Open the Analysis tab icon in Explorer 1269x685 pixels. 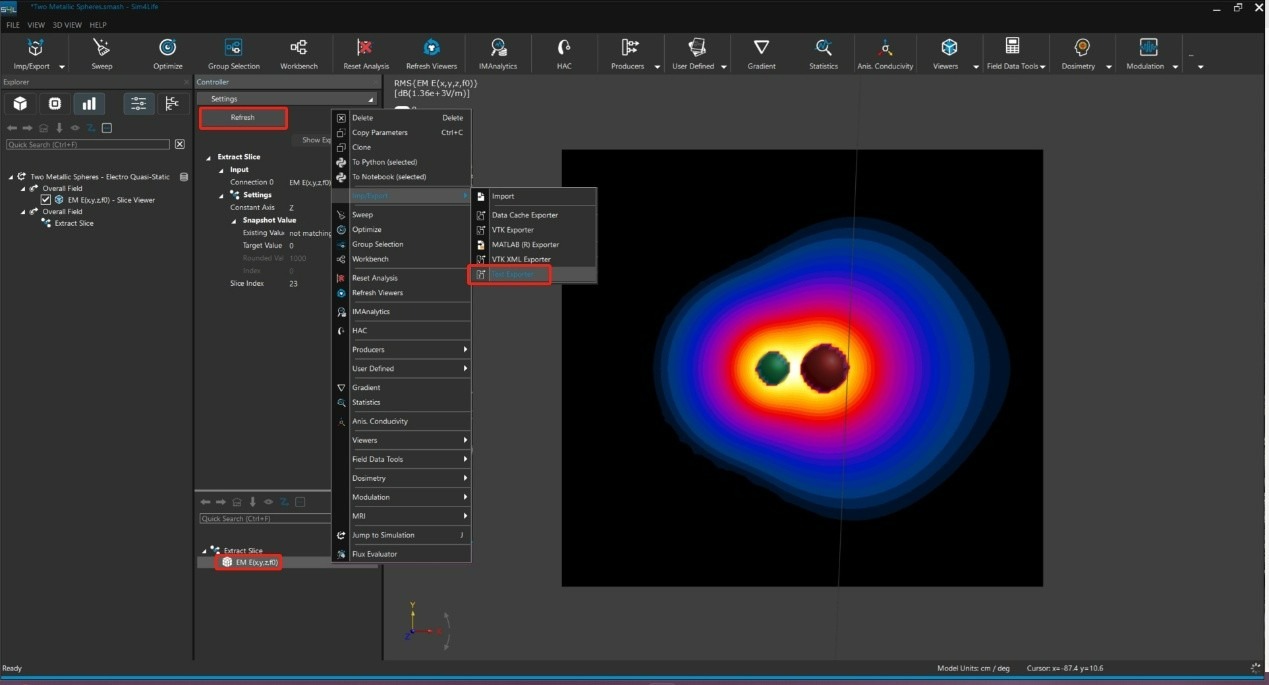(x=89, y=104)
